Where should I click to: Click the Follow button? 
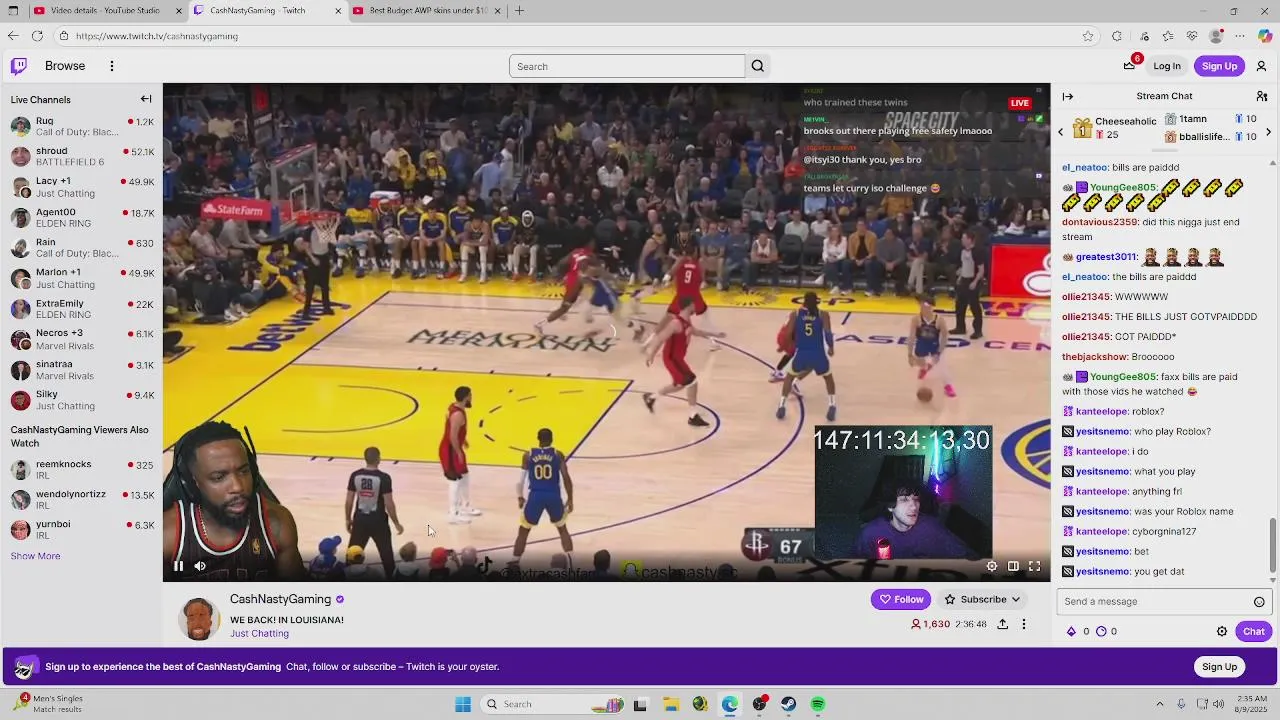901,599
